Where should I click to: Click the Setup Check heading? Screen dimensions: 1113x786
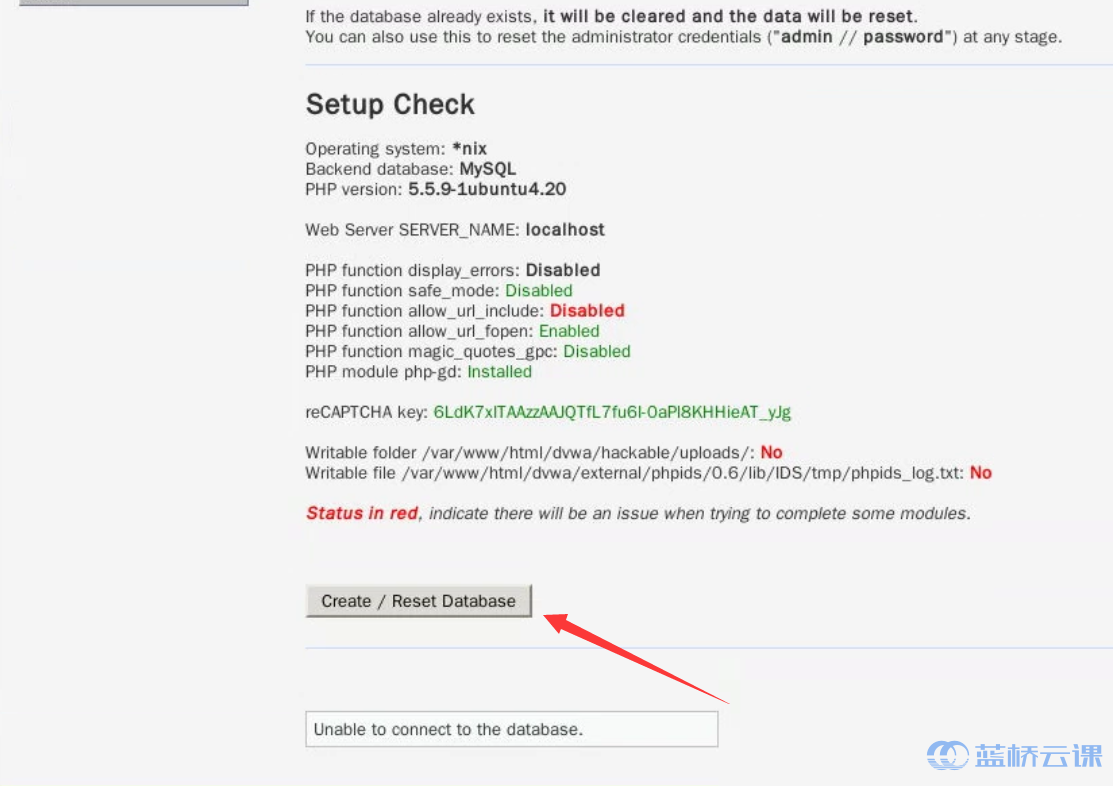click(x=390, y=104)
